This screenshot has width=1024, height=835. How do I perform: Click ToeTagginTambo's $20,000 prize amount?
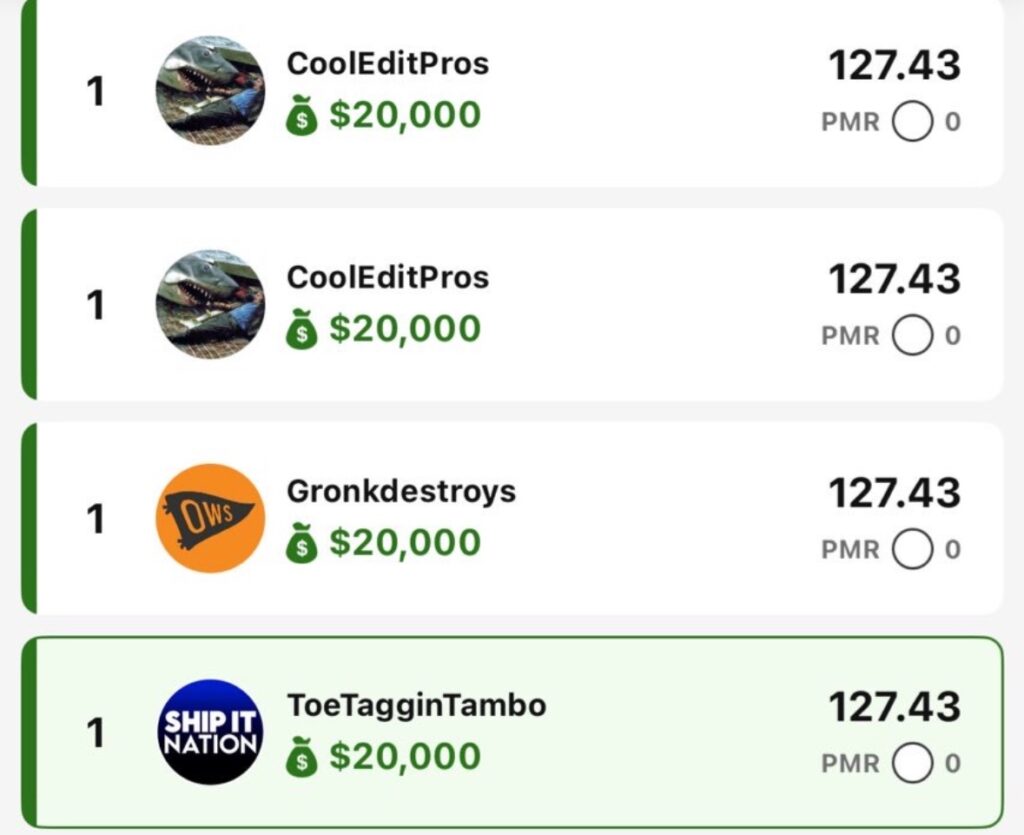[405, 756]
